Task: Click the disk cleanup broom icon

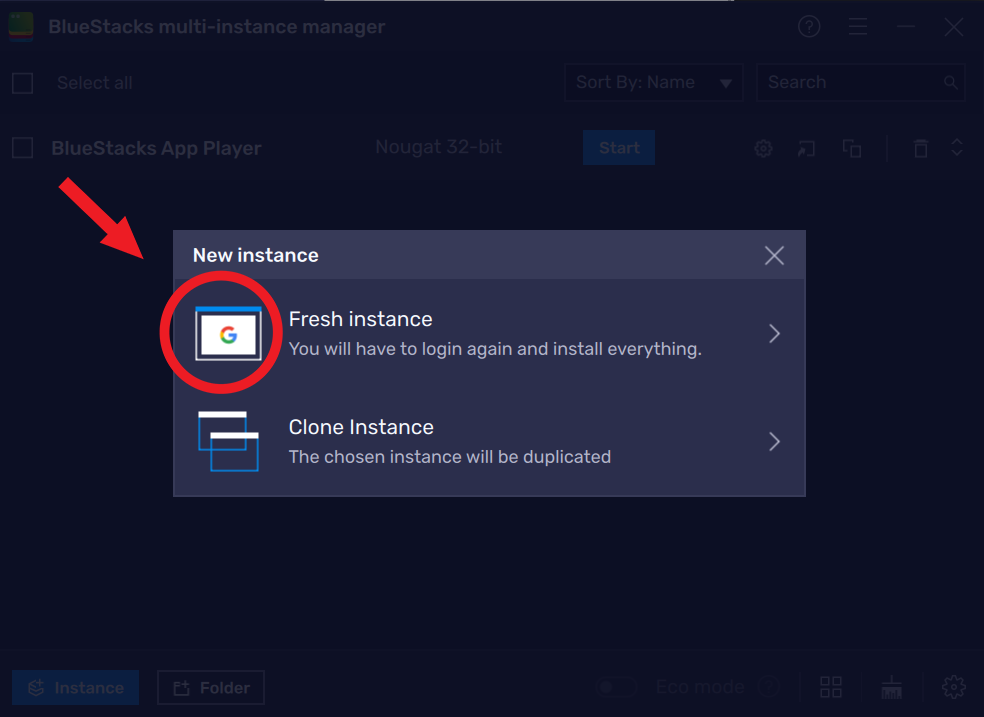Action: pyautogui.click(x=891, y=688)
